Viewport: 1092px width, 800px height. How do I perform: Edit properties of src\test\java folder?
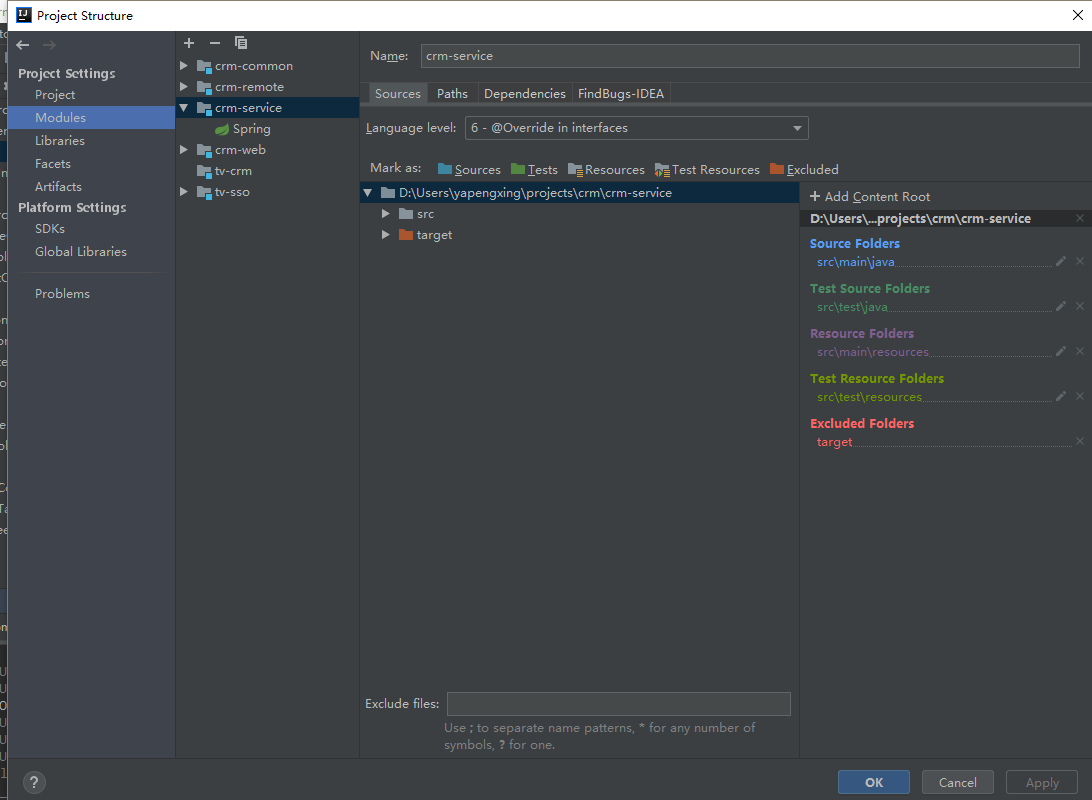coord(1061,306)
